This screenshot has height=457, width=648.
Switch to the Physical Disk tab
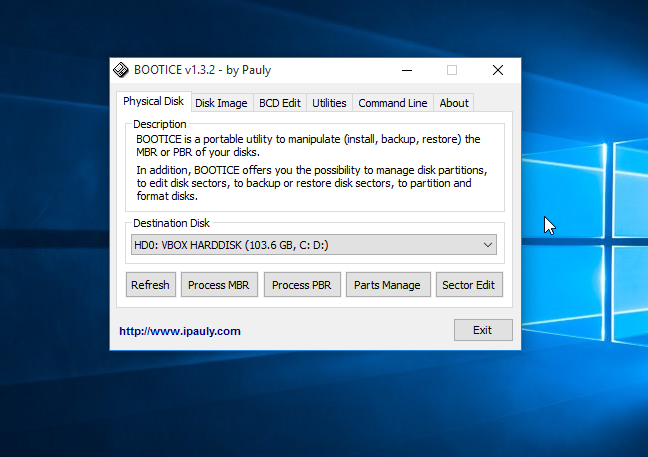tap(153, 102)
